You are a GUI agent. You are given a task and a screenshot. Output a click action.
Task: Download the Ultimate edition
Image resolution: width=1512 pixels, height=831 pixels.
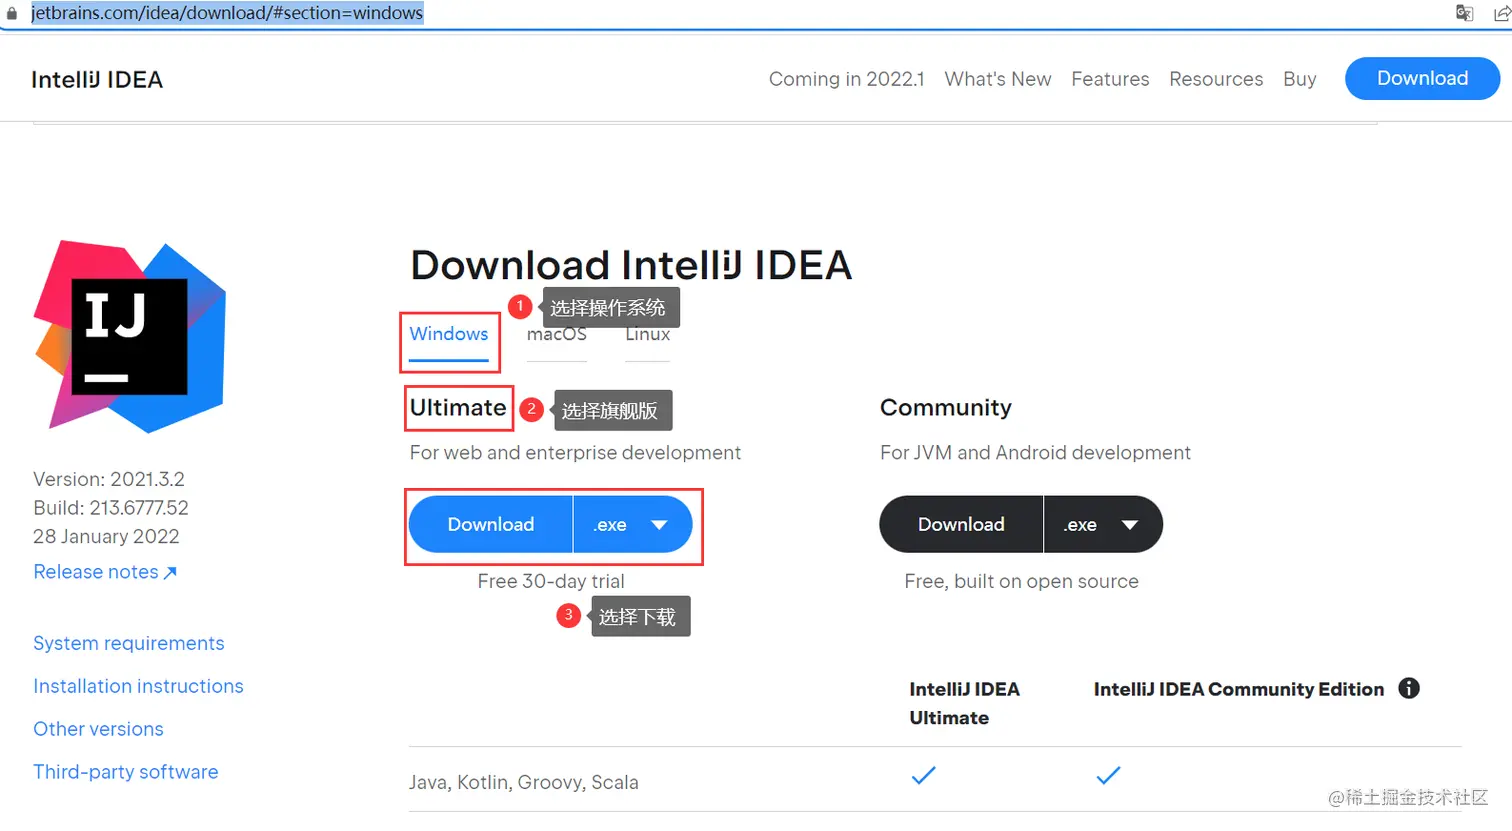tap(491, 524)
